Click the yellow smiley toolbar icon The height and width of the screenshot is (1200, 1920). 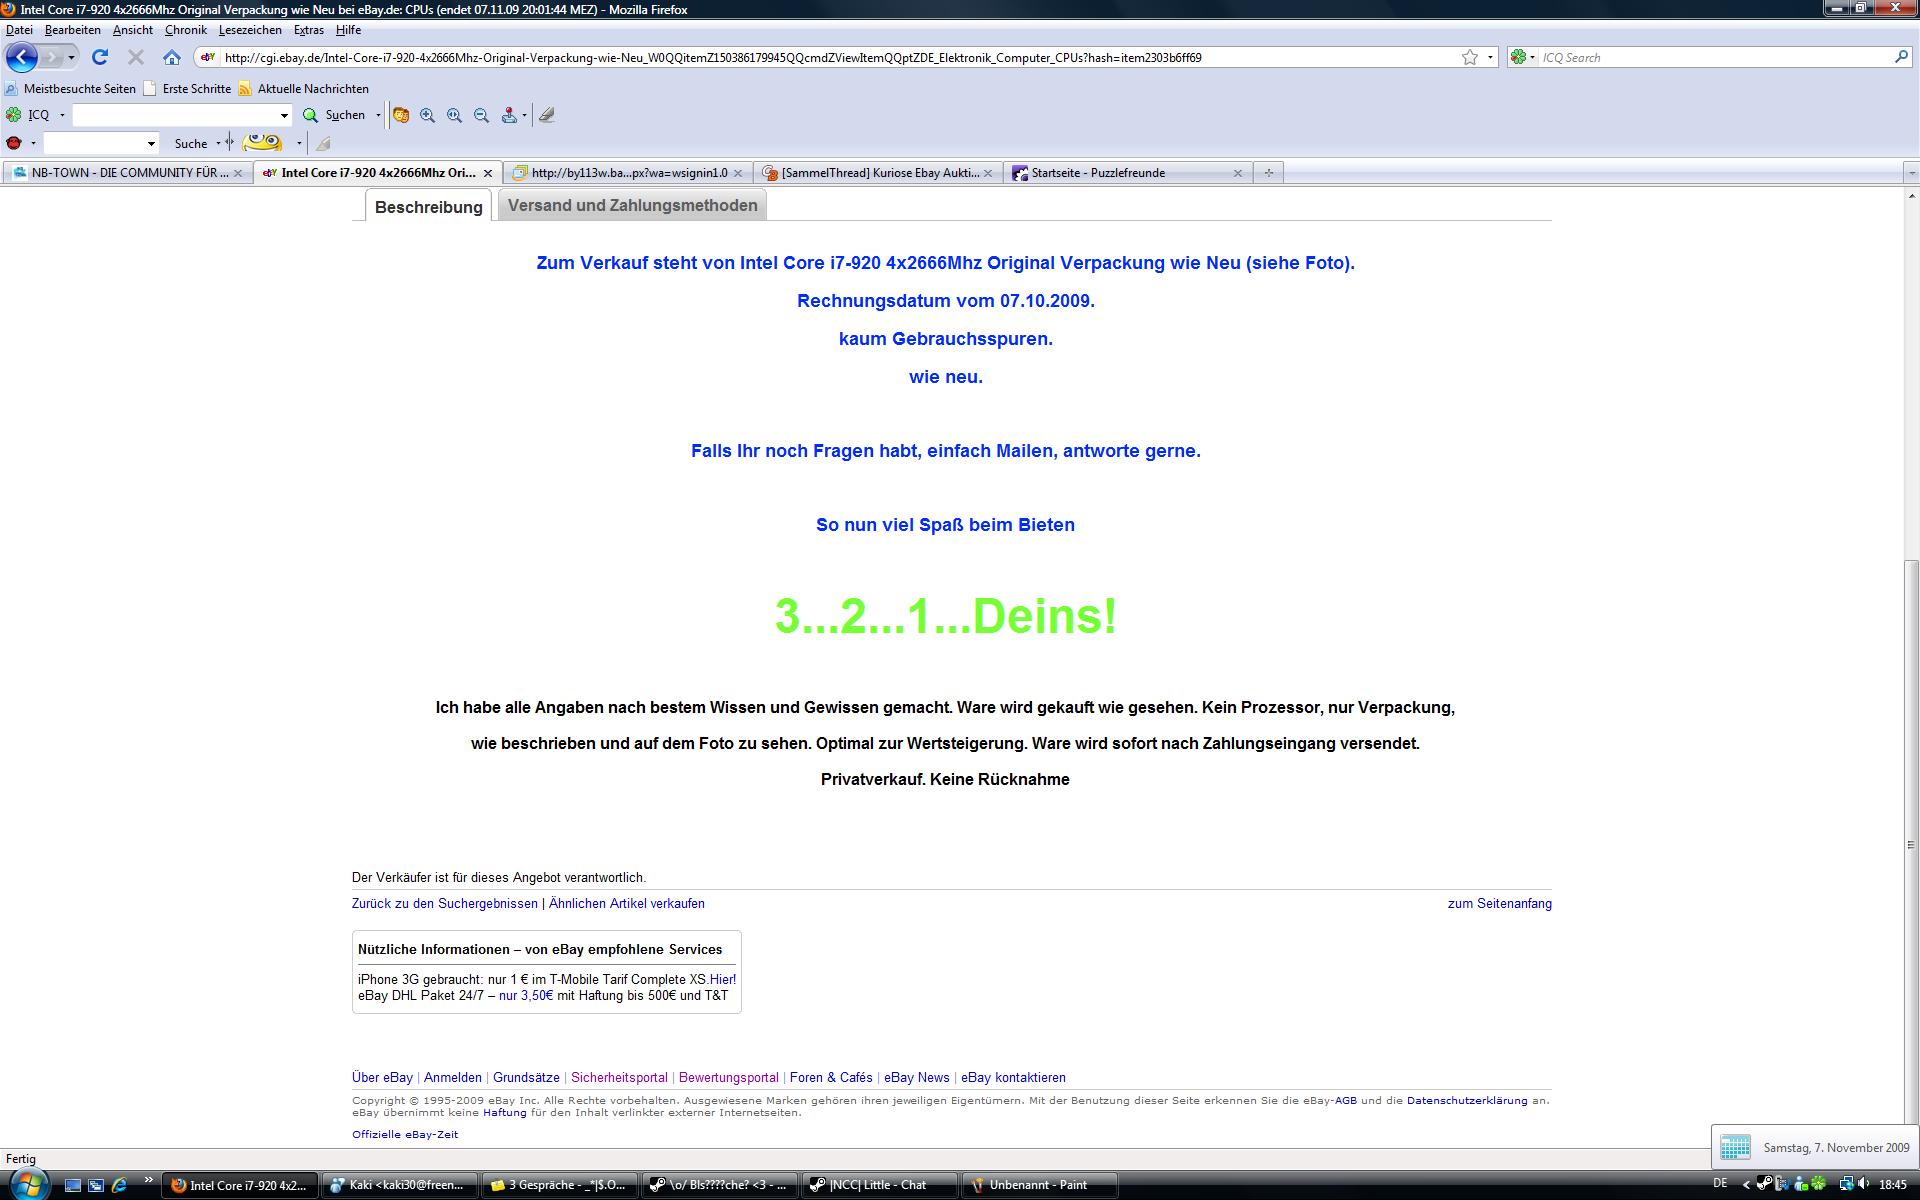(263, 143)
